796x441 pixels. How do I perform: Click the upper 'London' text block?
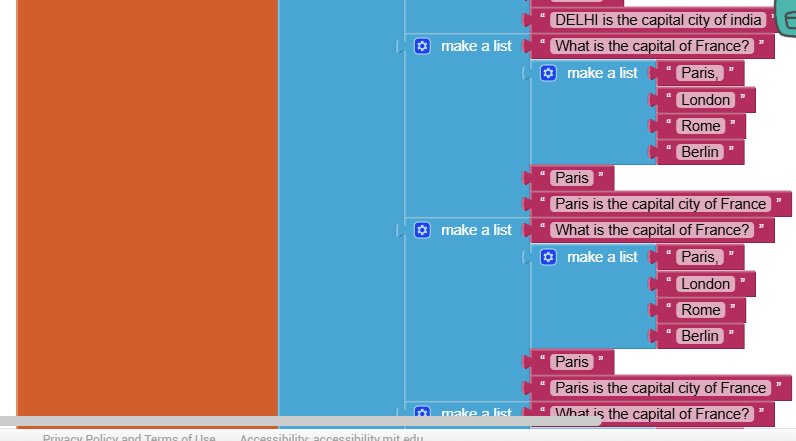(705, 100)
